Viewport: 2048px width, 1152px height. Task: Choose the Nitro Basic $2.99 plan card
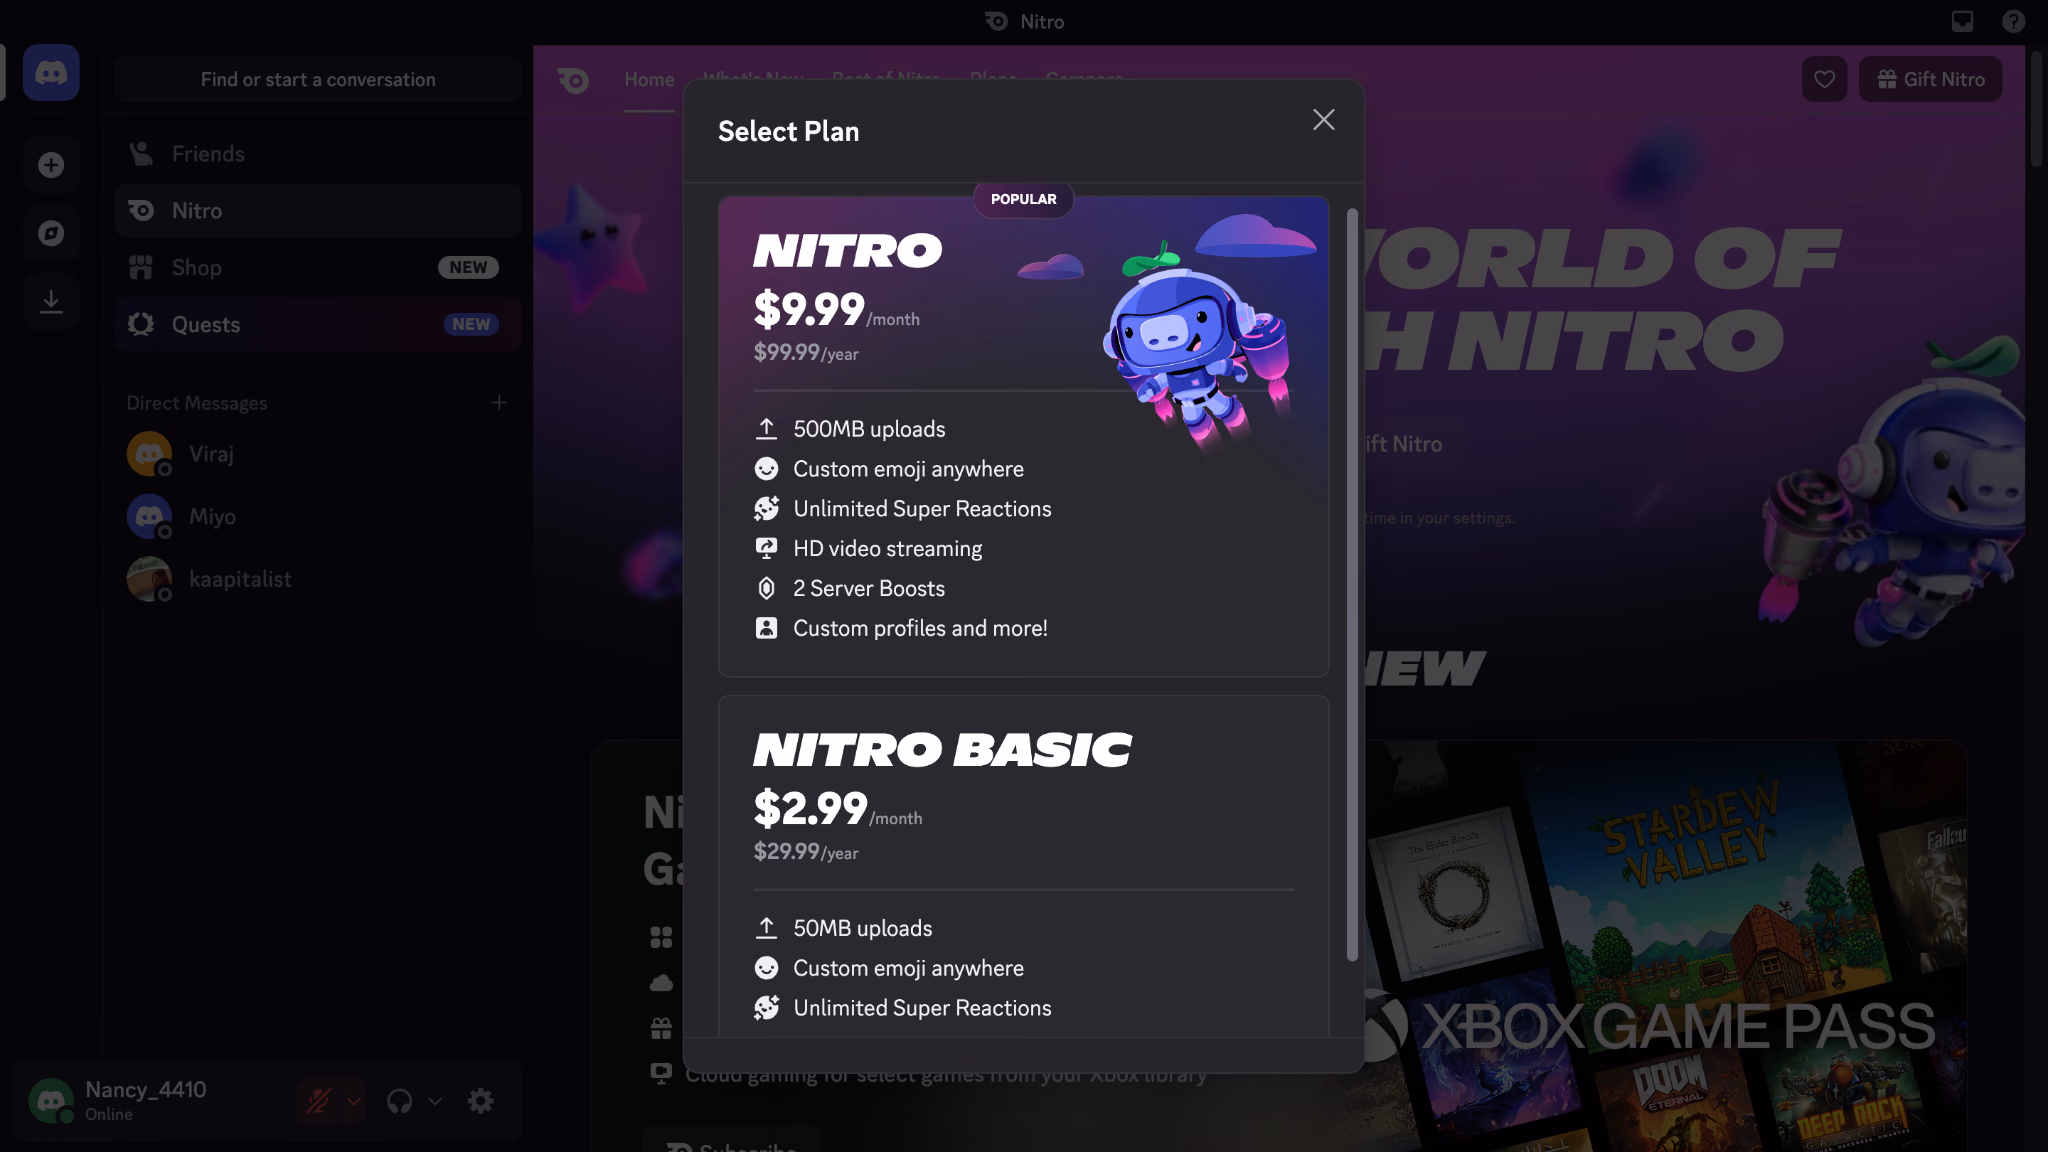(1023, 866)
